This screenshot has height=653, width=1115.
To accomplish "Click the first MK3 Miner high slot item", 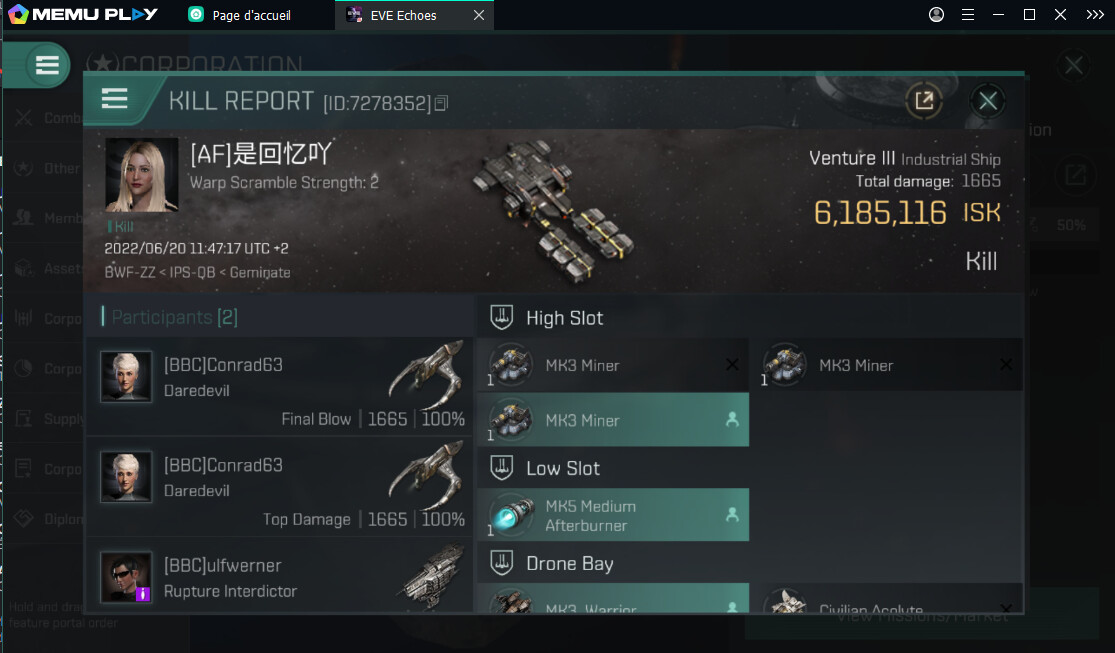I will pyautogui.click(x=613, y=365).
